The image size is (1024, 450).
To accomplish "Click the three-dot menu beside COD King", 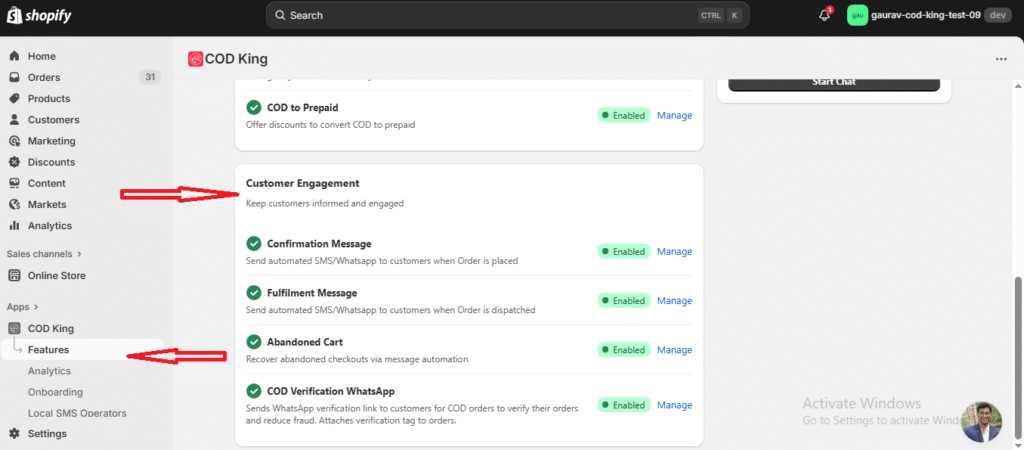I will tap(1001, 59).
